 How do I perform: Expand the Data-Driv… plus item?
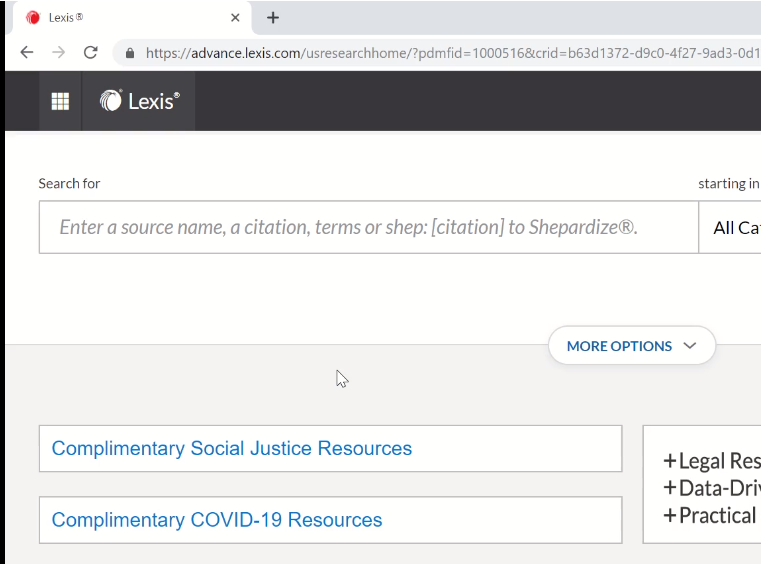[711, 488]
